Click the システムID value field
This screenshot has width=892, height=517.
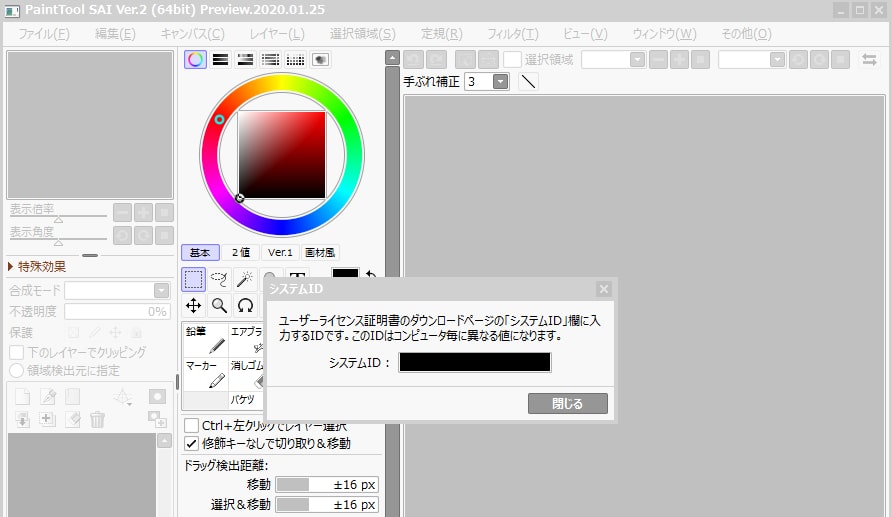(474, 362)
